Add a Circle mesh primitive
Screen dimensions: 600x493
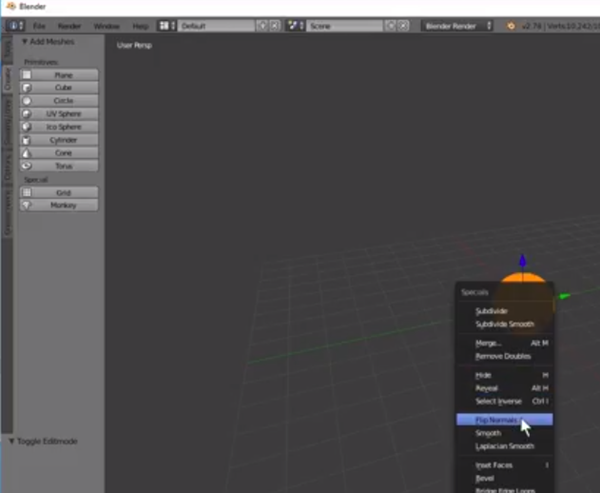[60, 101]
